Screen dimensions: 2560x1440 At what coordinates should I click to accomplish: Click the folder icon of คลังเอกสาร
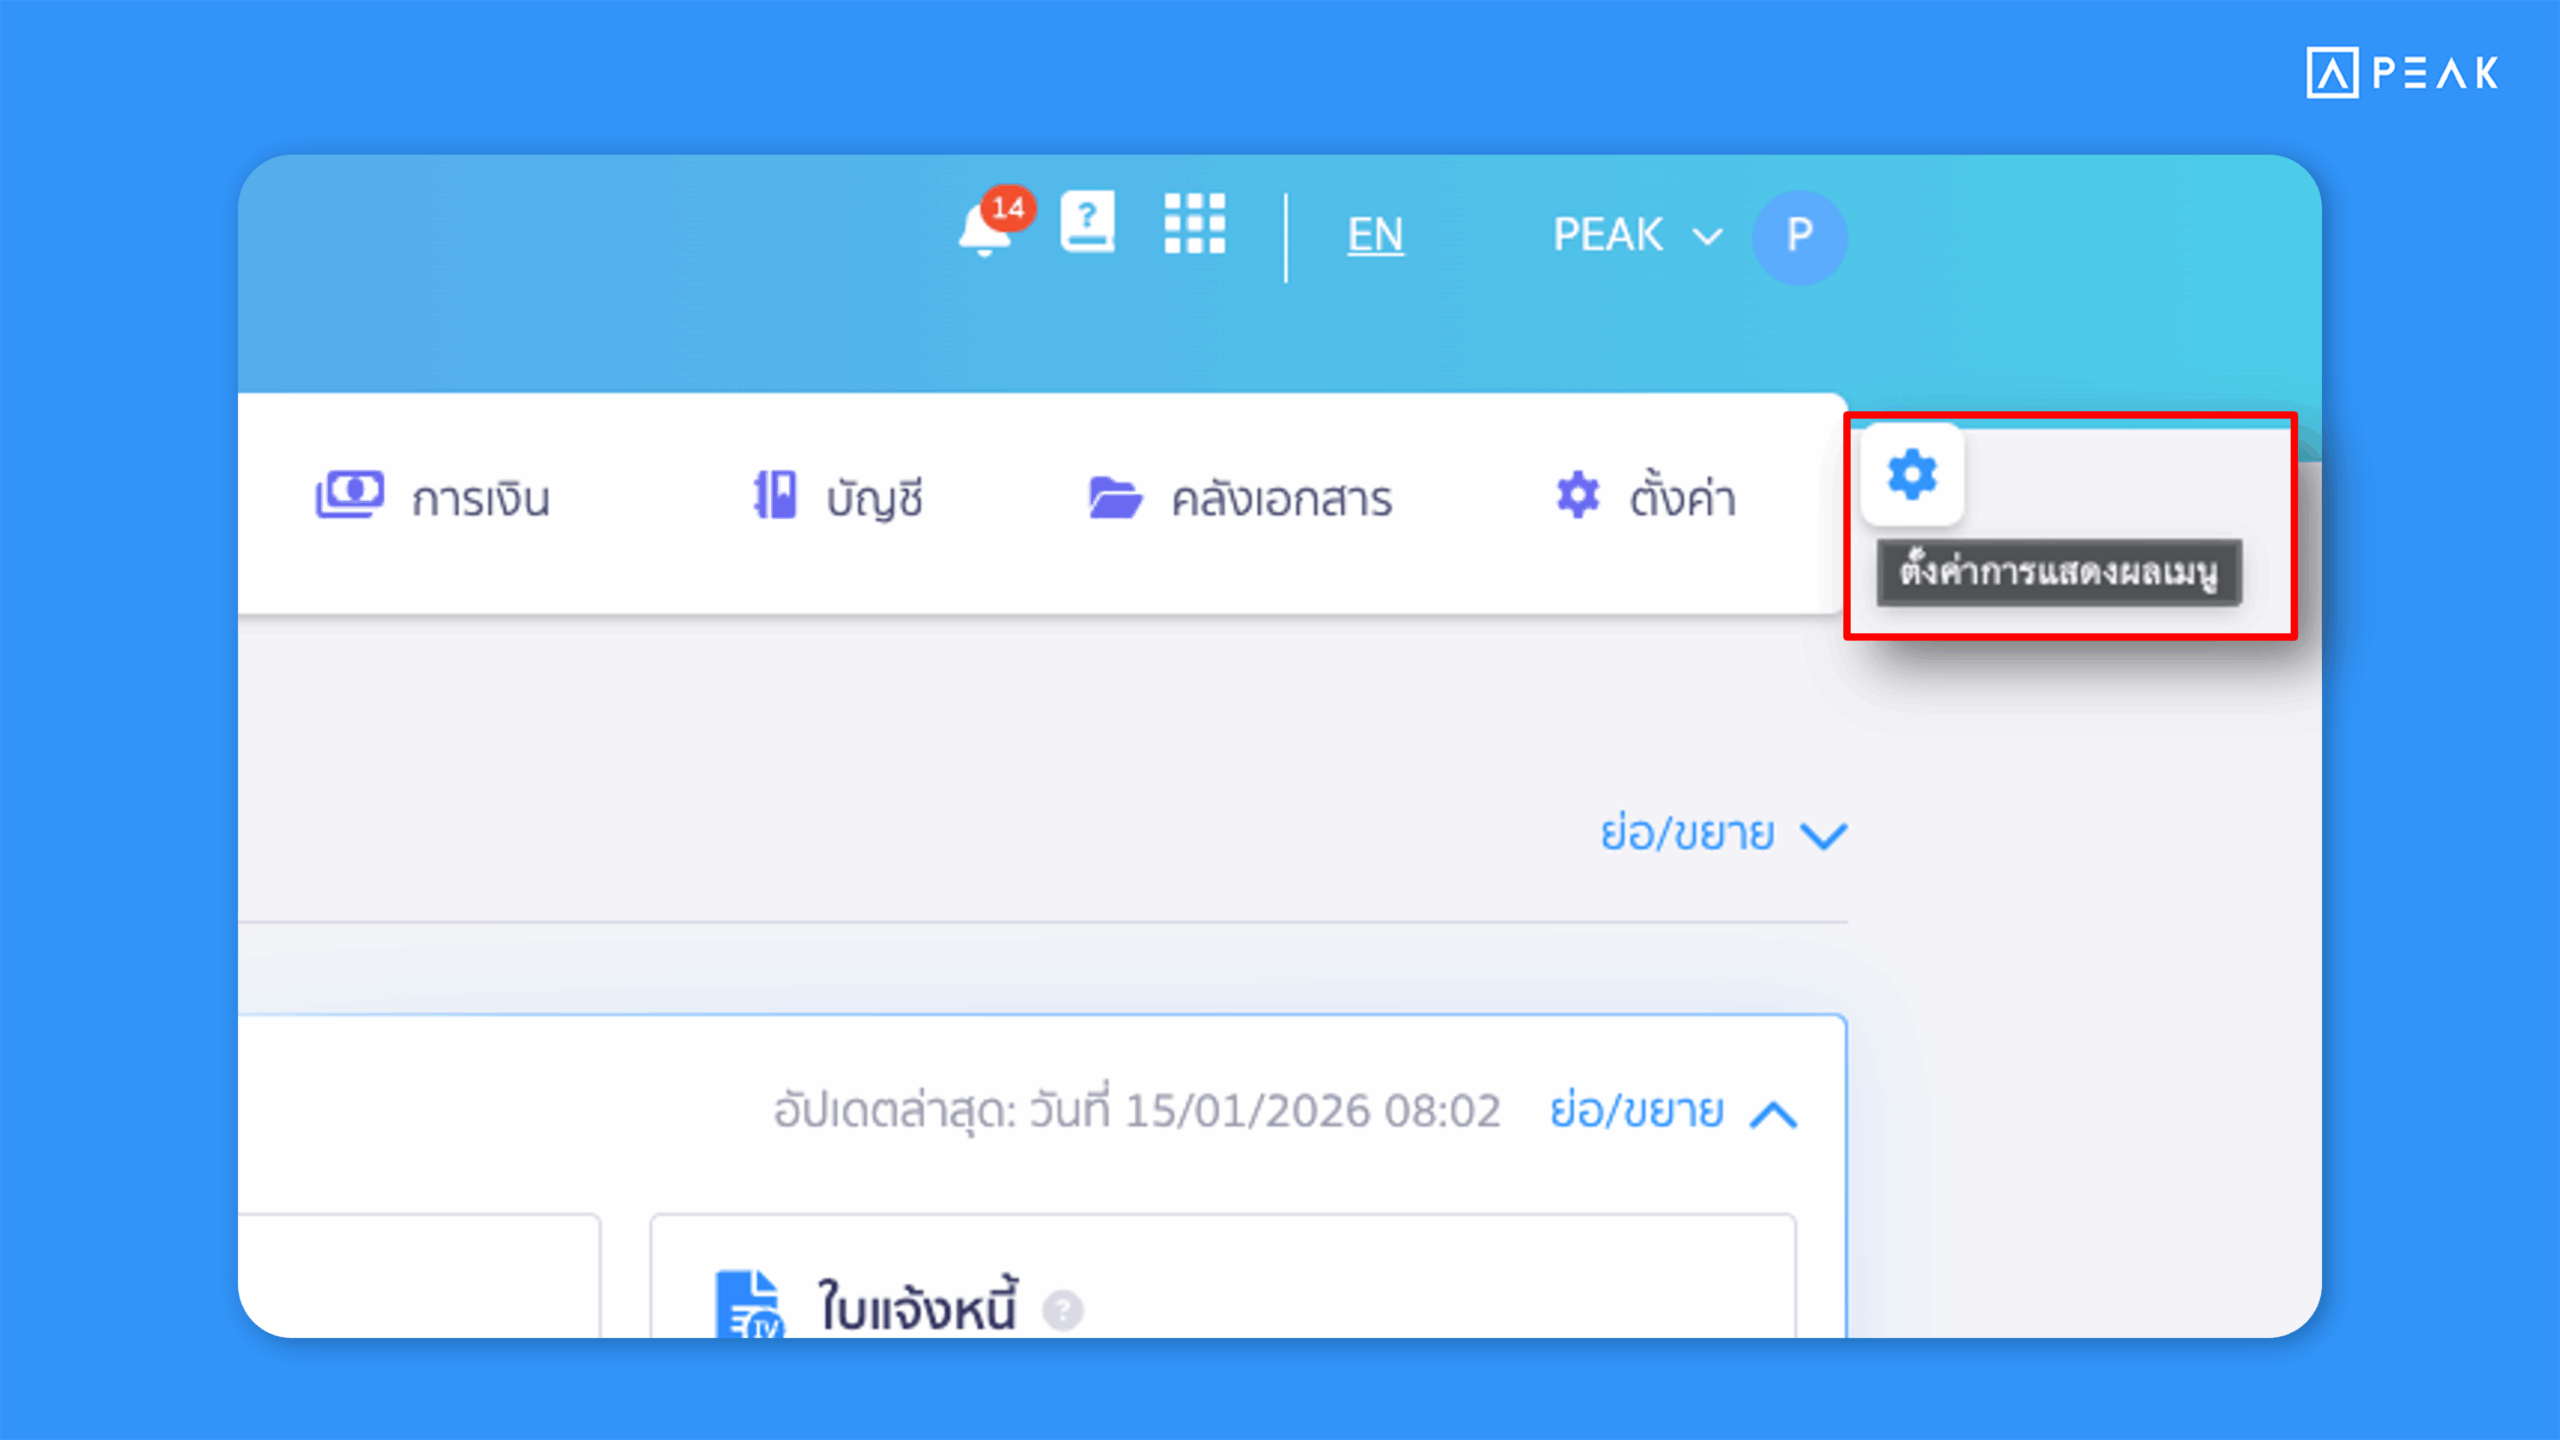(1114, 497)
